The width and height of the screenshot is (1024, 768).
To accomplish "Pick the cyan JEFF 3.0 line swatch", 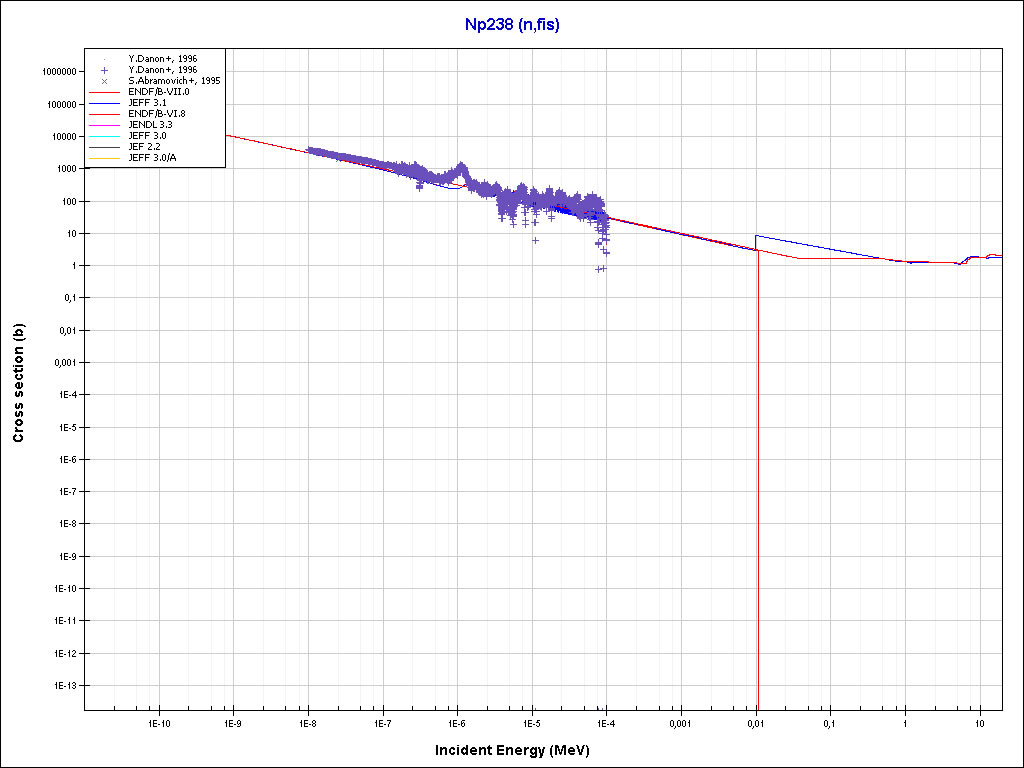I will click(x=104, y=136).
